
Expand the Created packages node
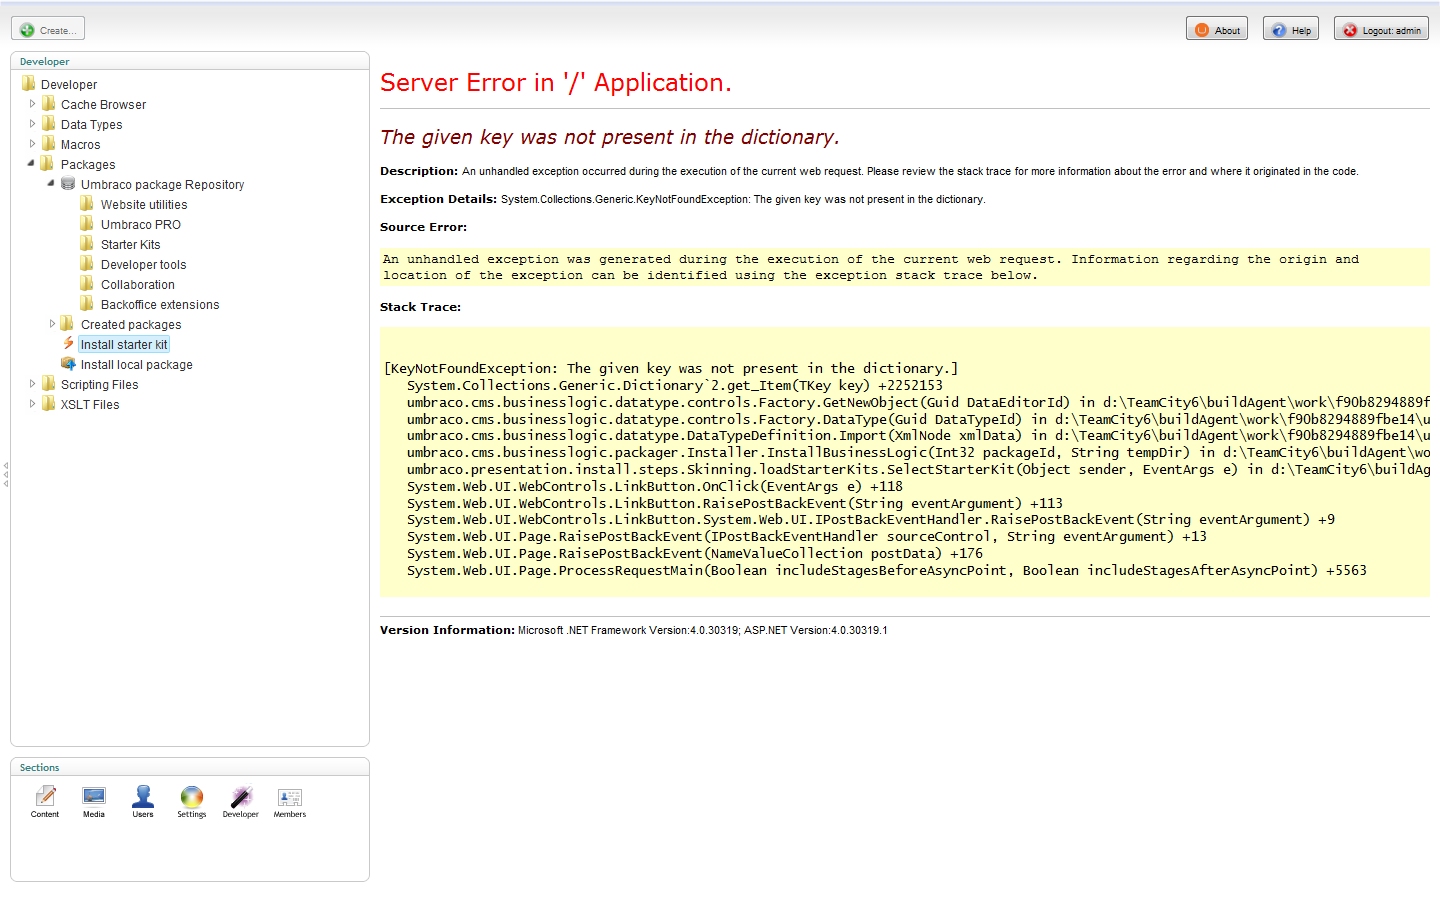click(x=52, y=324)
